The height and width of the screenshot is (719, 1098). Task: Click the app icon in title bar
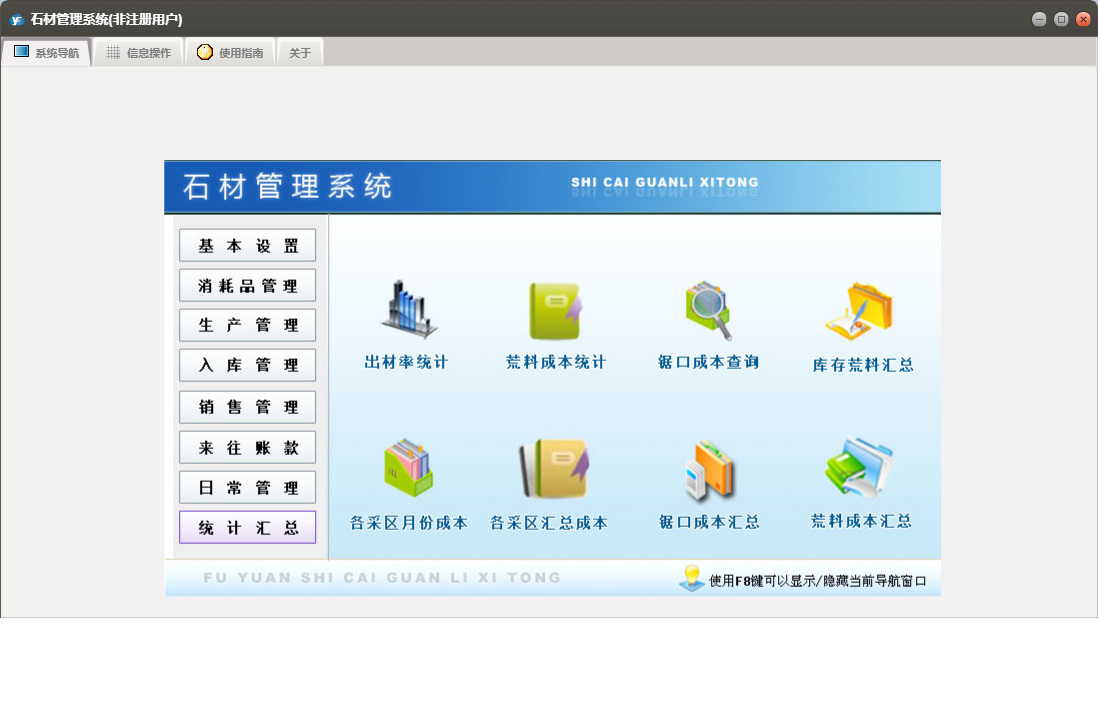click(16, 20)
